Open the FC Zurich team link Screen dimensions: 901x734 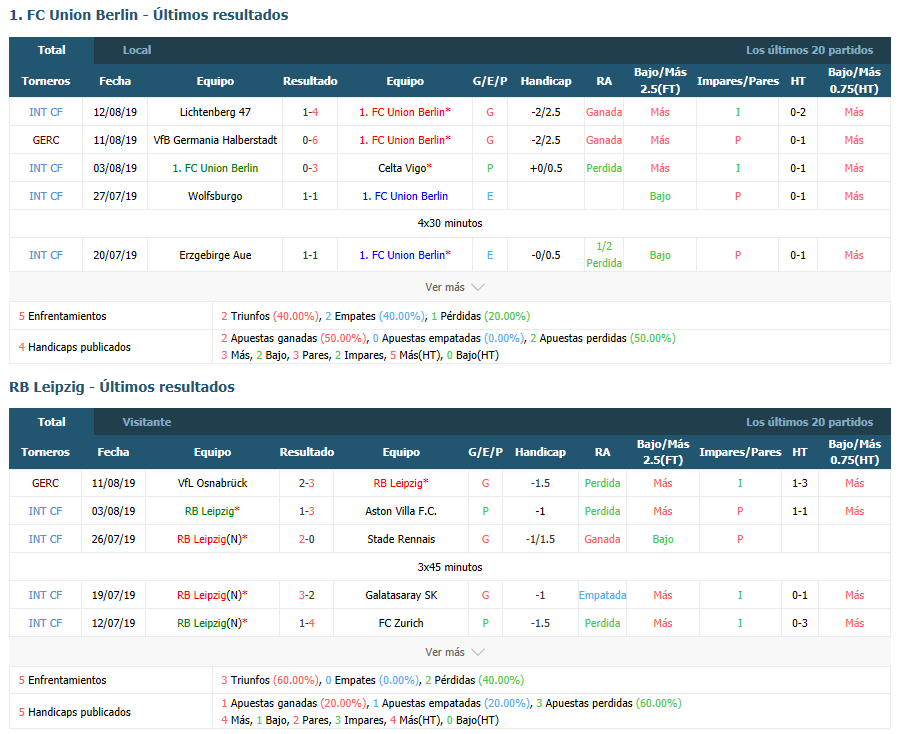point(401,623)
